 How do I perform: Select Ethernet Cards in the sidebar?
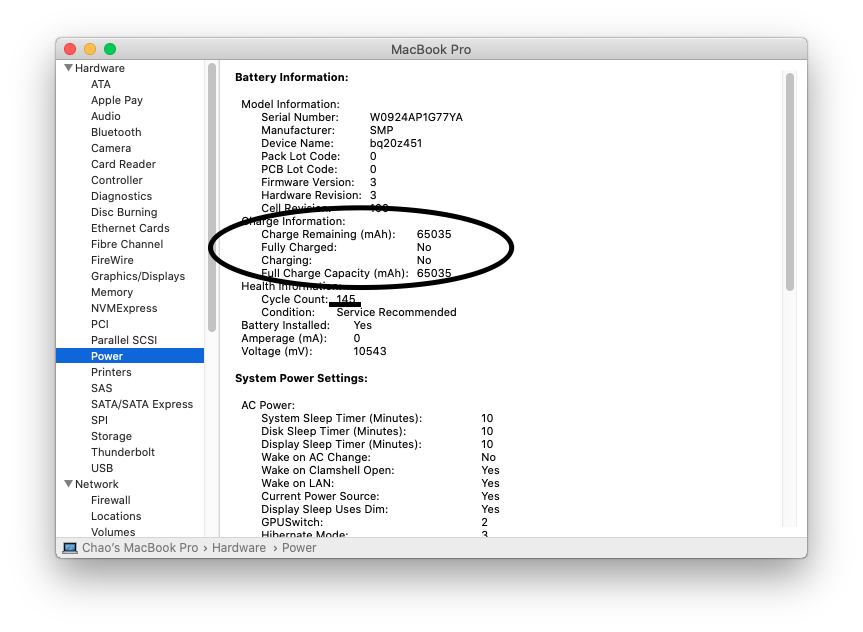pyautogui.click(x=130, y=228)
